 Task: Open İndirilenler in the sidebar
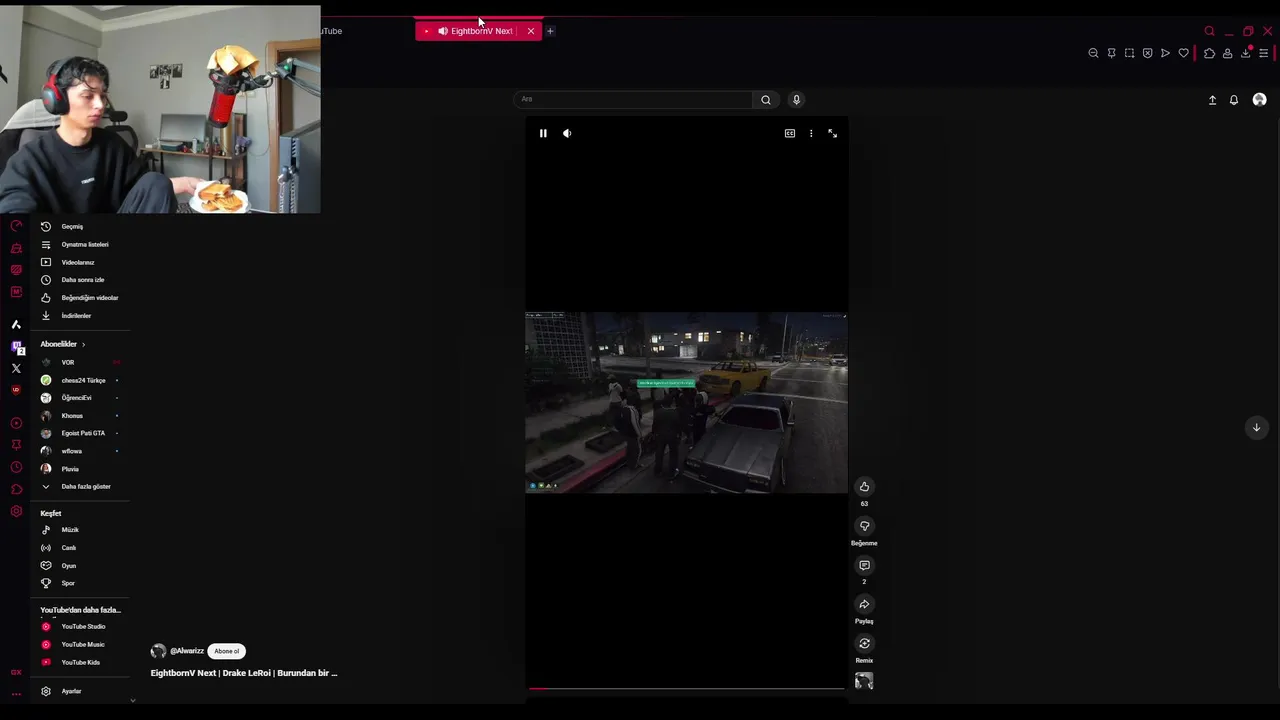click(x=80, y=316)
